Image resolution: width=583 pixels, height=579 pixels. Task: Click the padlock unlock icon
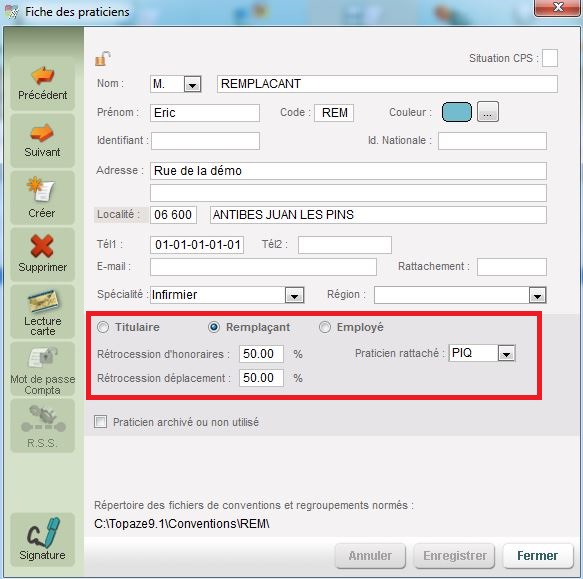pos(103,59)
